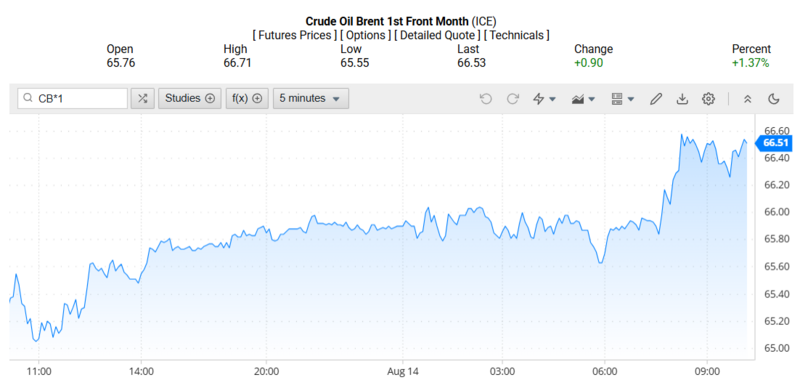Select the pencil drawing tool
800x380 pixels.
pyautogui.click(x=656, y=99)
